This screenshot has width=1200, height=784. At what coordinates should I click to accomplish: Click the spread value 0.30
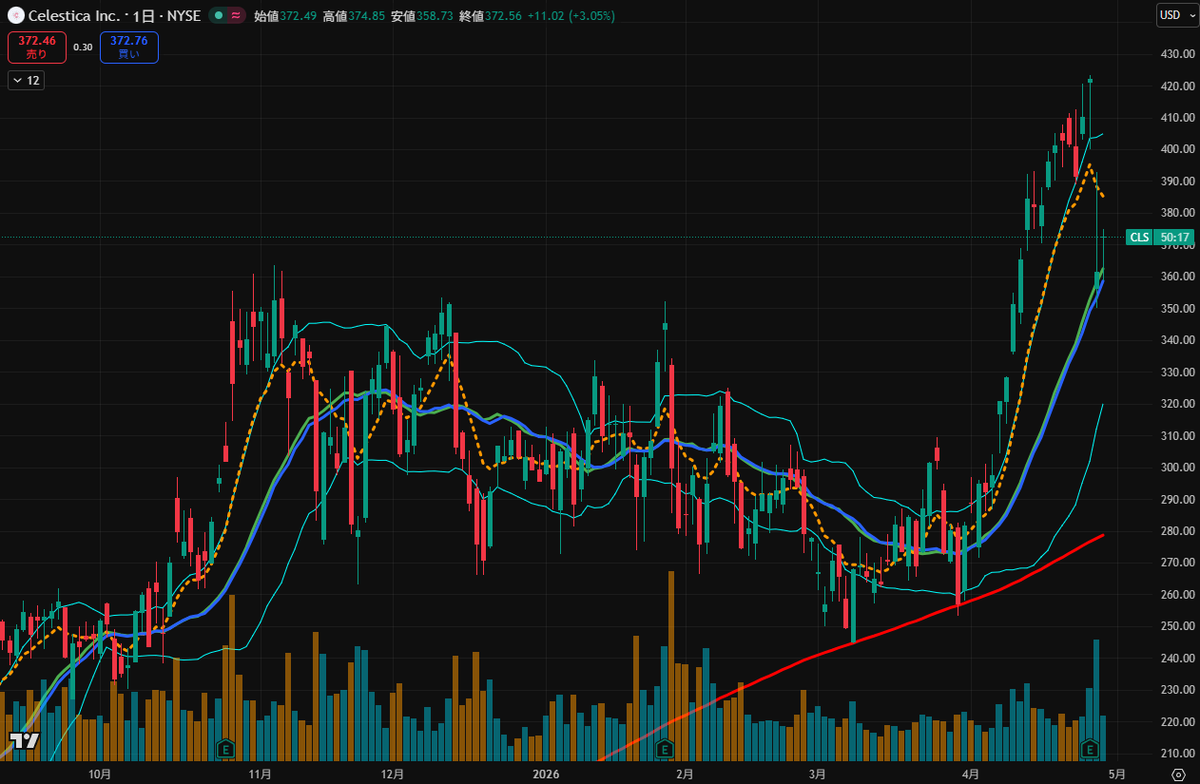click(x=83, y=47)
